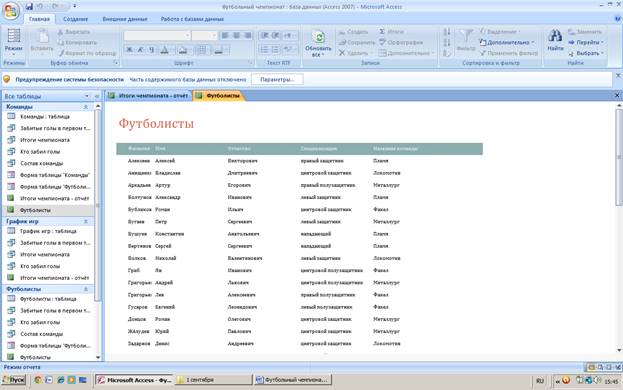Click Заменить replace command
This screenshot has height=390, width=623.
click(x=585, y=32)
